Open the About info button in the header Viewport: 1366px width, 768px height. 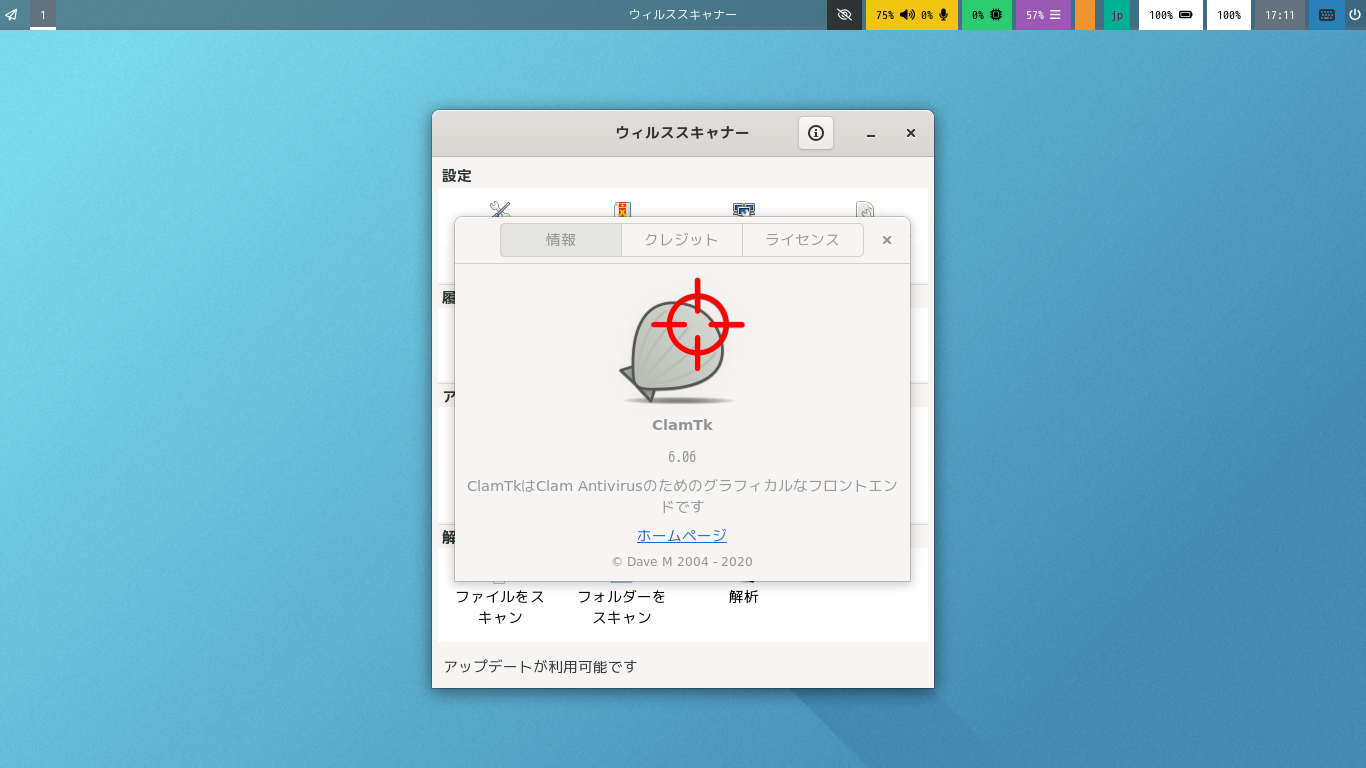(816, 133)
